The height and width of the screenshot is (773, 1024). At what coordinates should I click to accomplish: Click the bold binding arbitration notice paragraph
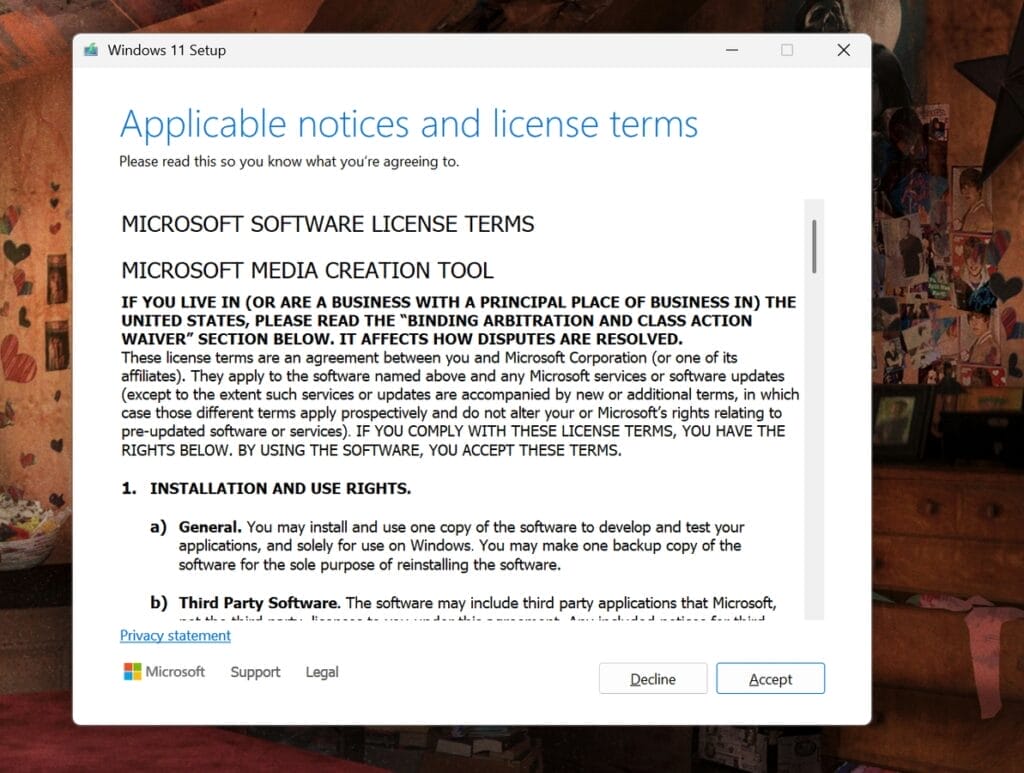click(458, 320)
